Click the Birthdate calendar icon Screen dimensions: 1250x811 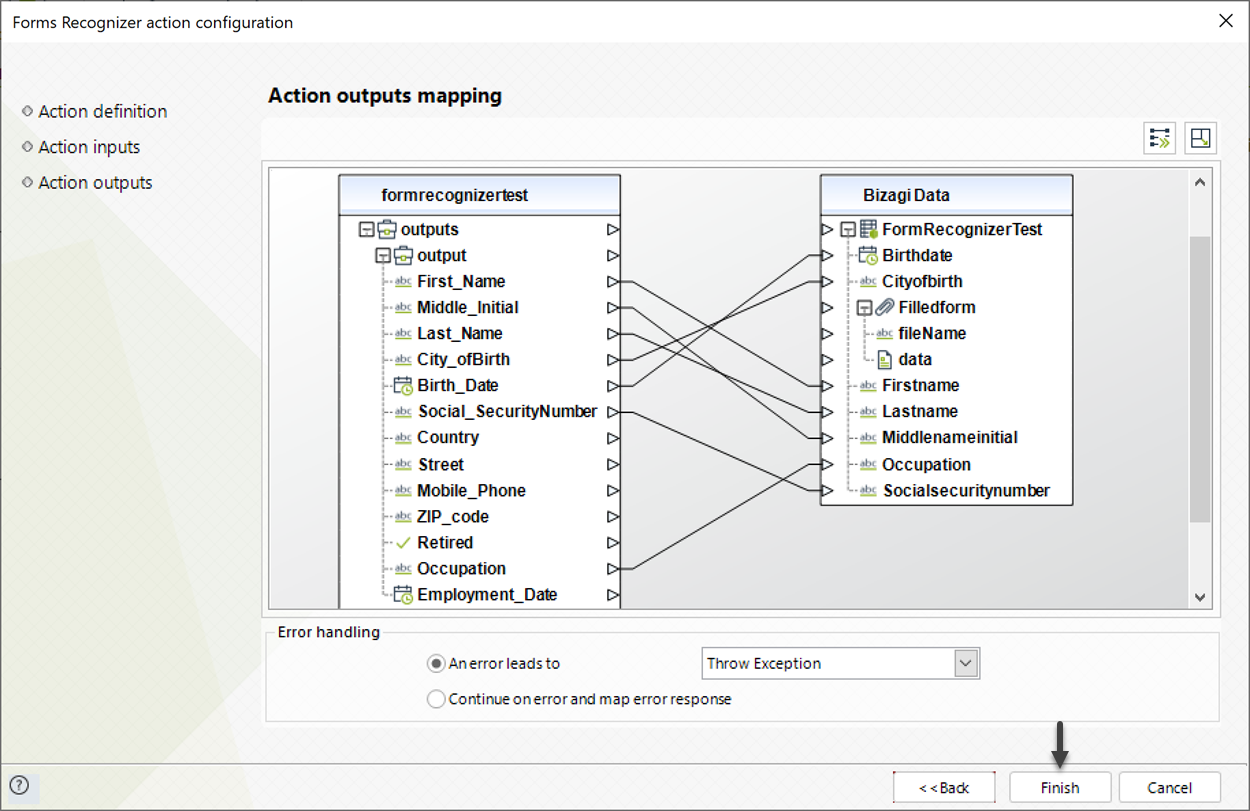[869, 255]
